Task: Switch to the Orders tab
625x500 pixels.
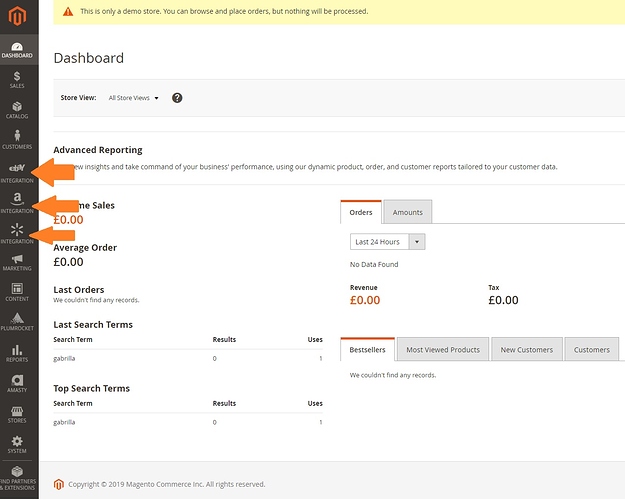Action: (361, 212)
